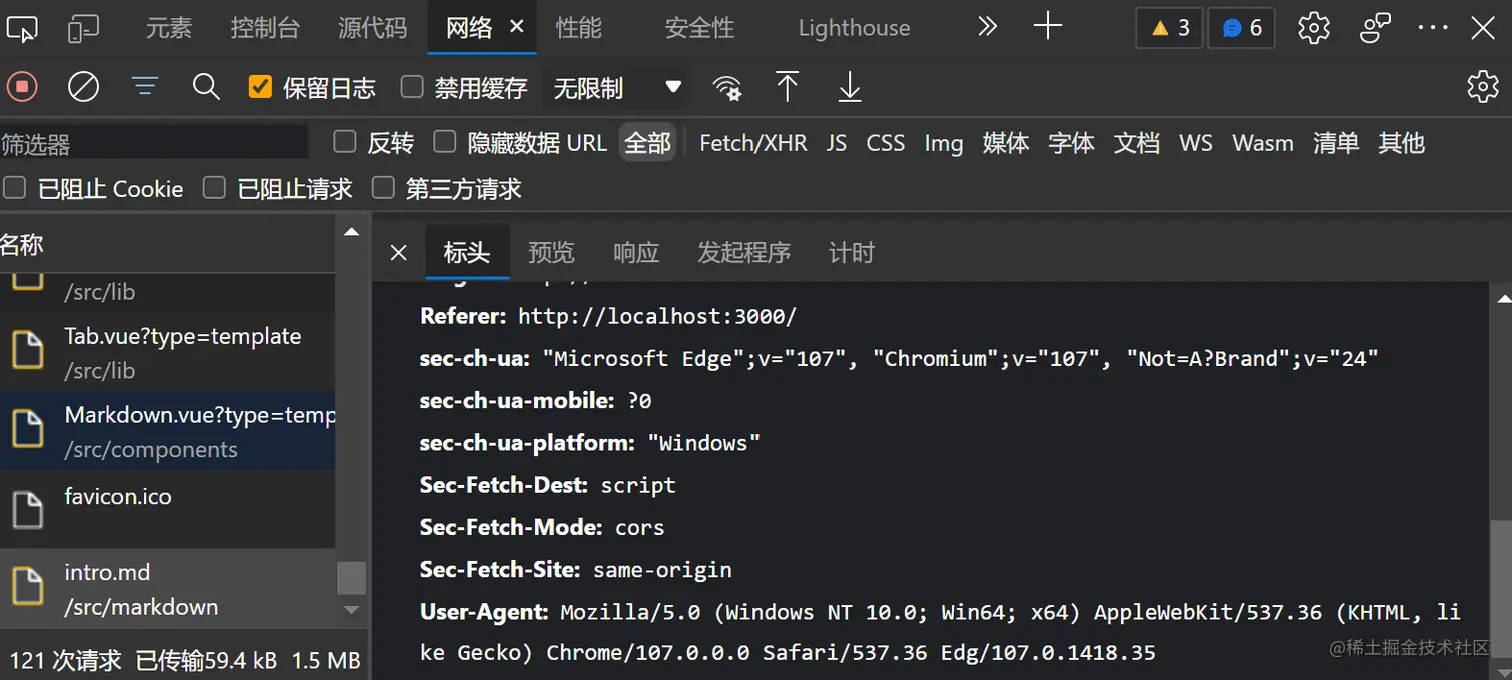The height and width of the screenshot is (680, 1512).
Task: Focus the 筛选器 filter input
Action: [x=154, y=144]
